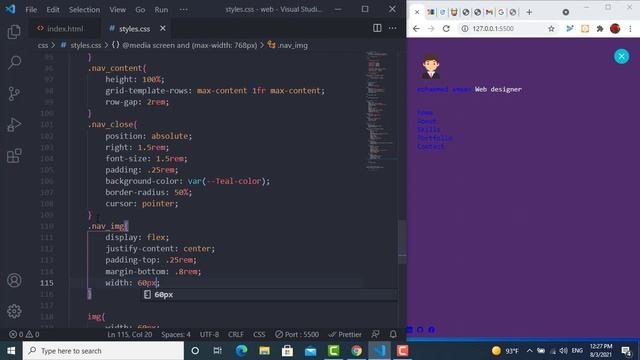
Task: Click the blue arrow extension icon in Chrome
Action: click(x=570, y=29)
